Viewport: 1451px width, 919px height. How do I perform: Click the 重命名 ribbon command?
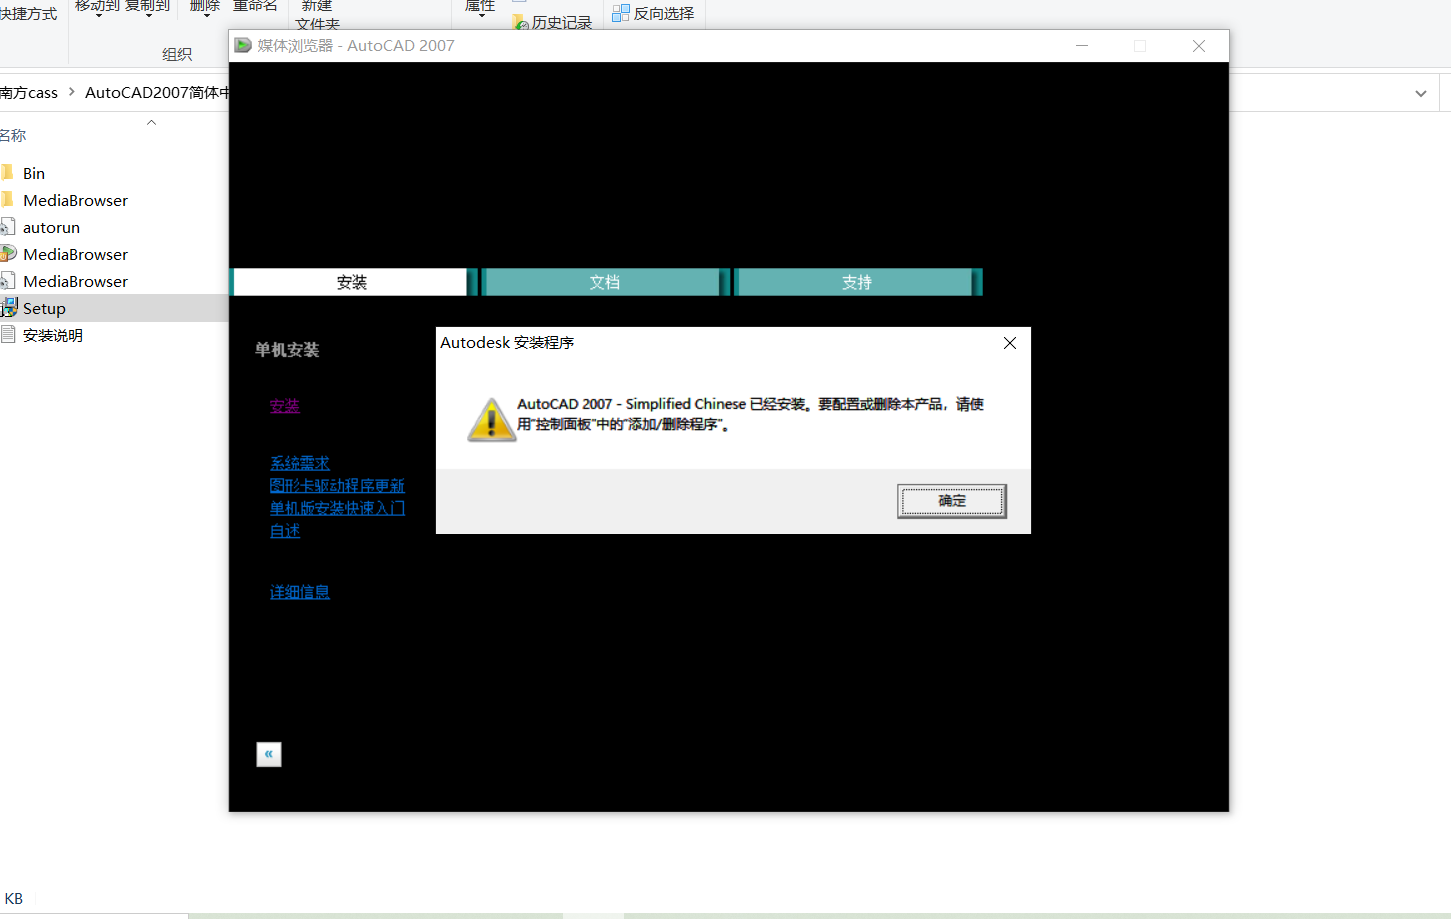tap(255, 6)
